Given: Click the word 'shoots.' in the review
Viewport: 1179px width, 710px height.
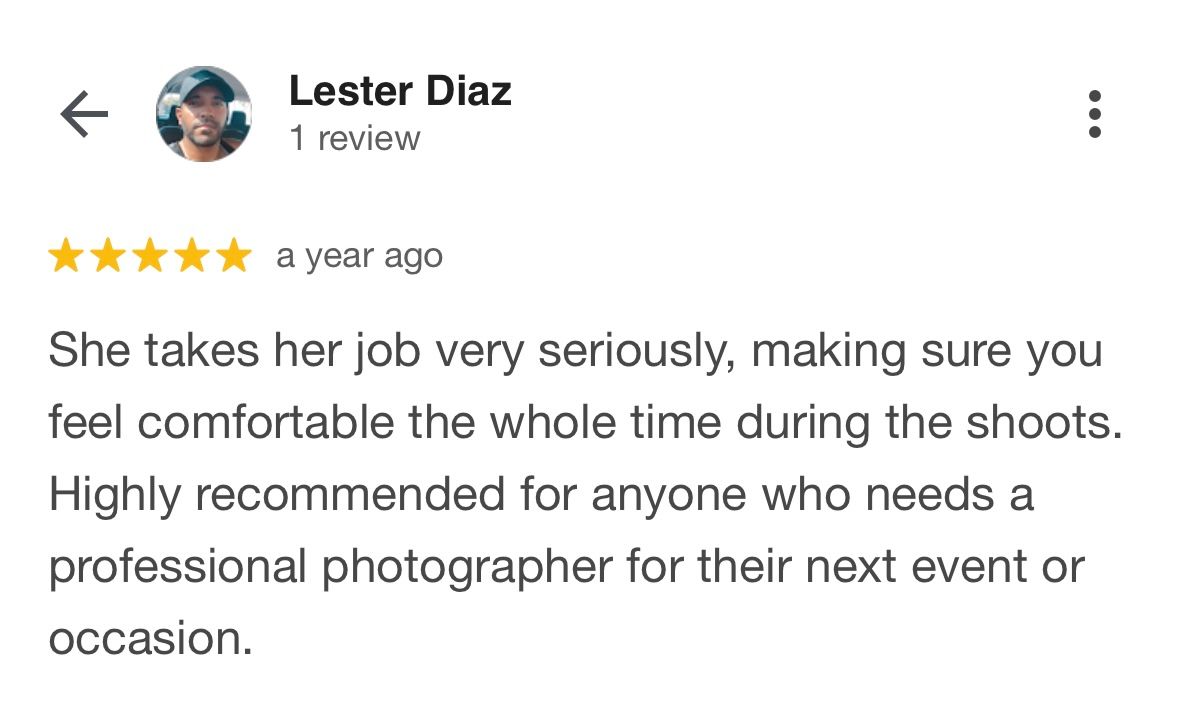Looking at the screenshot, I should [1044, 423].
